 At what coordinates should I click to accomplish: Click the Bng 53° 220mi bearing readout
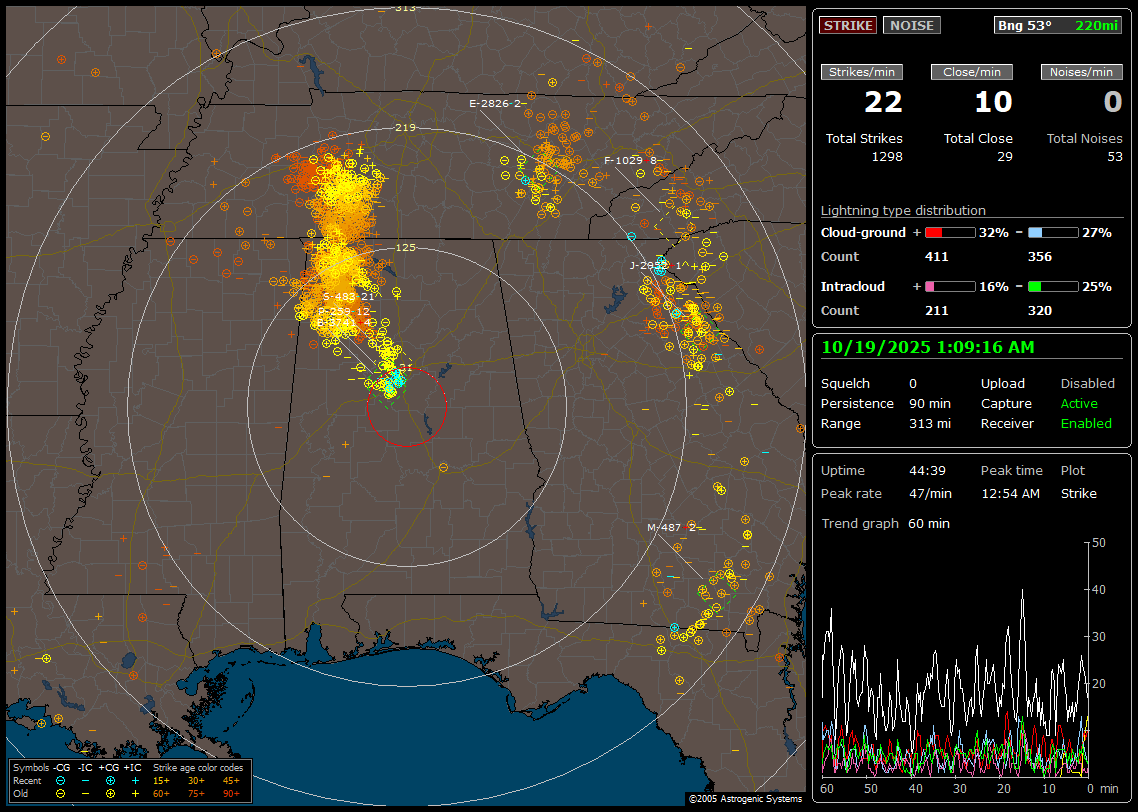[1057, 26]
